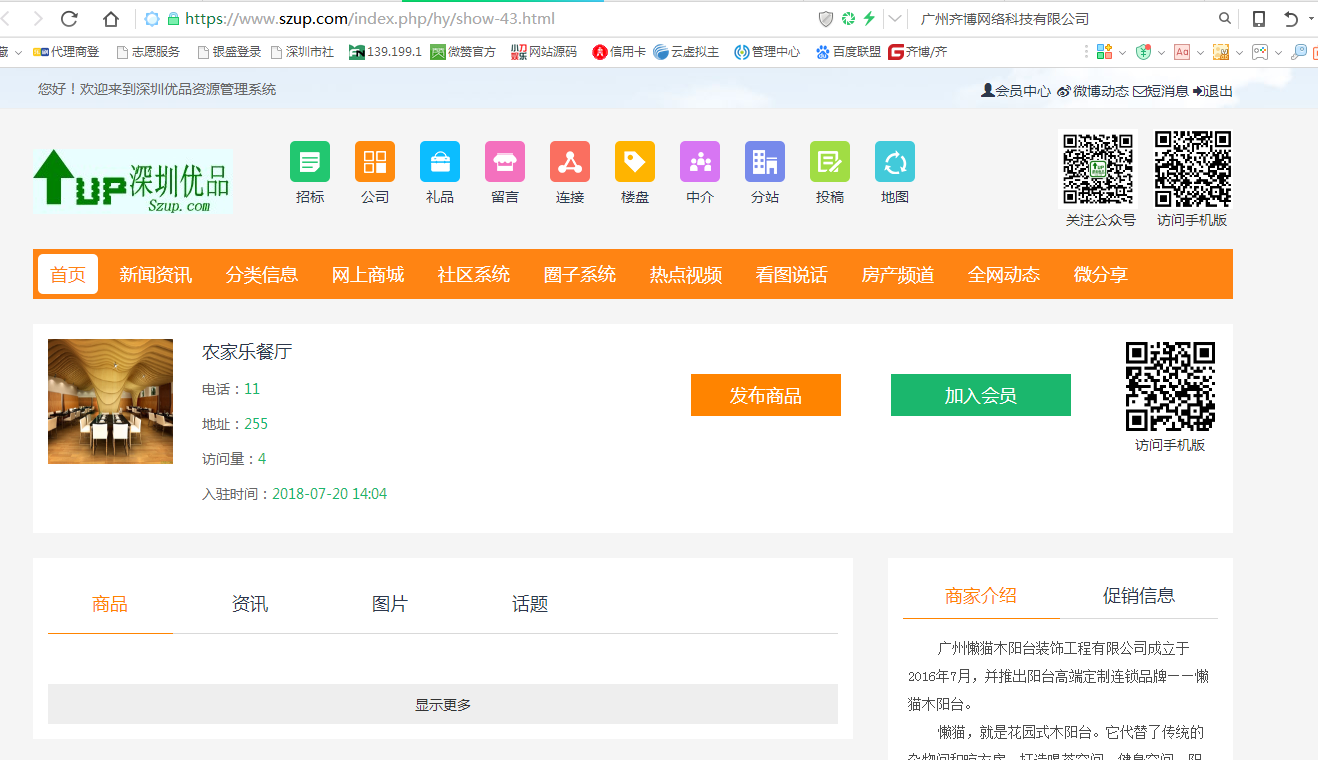
Task: Click the 楼盘 yellow tag icon
Action: pos(635,162)
